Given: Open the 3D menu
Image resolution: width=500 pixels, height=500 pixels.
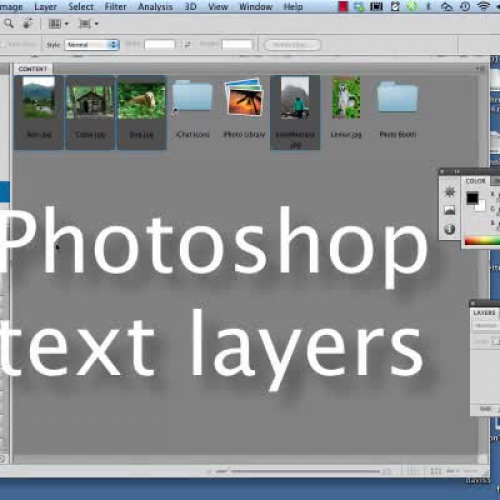Looking at the screenshot, I should pyautogui.click(x=190, y=7).
